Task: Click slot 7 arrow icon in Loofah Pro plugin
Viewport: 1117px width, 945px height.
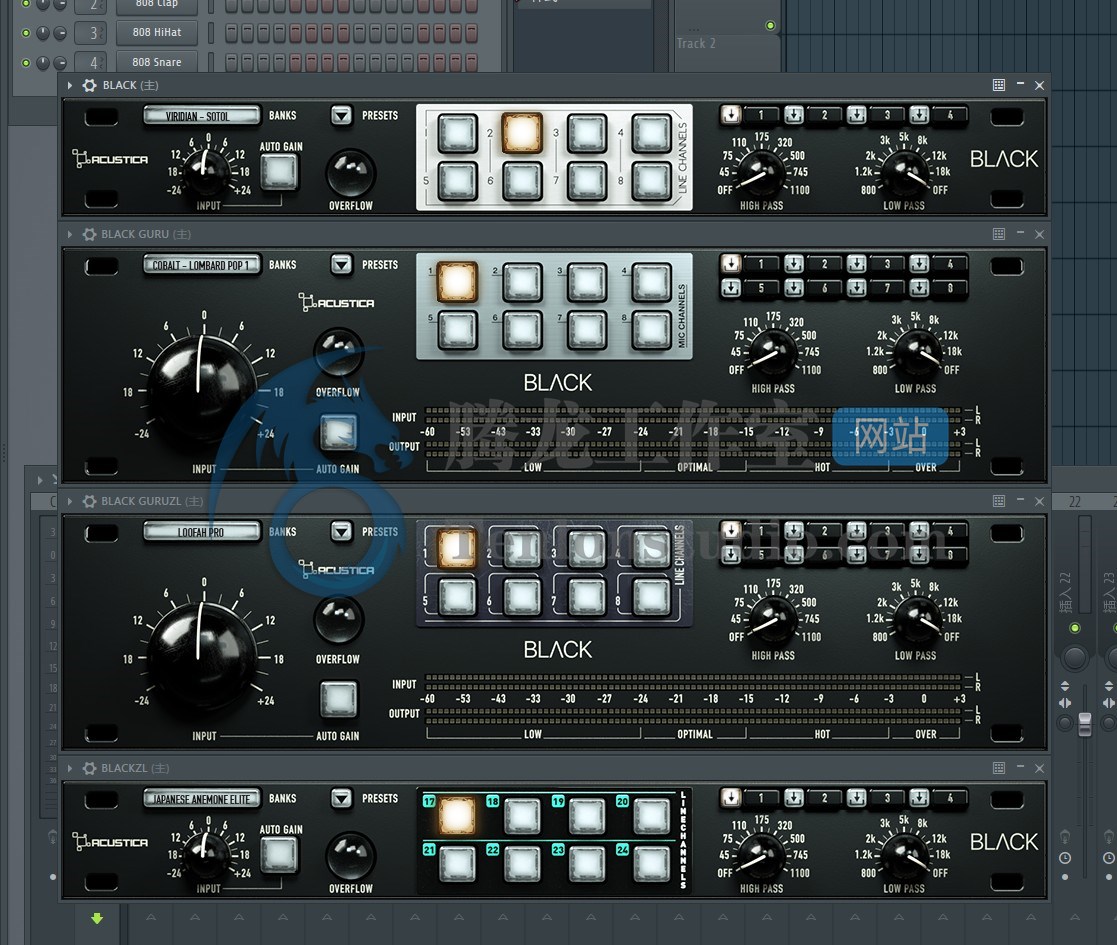Action: pos(856,555)
